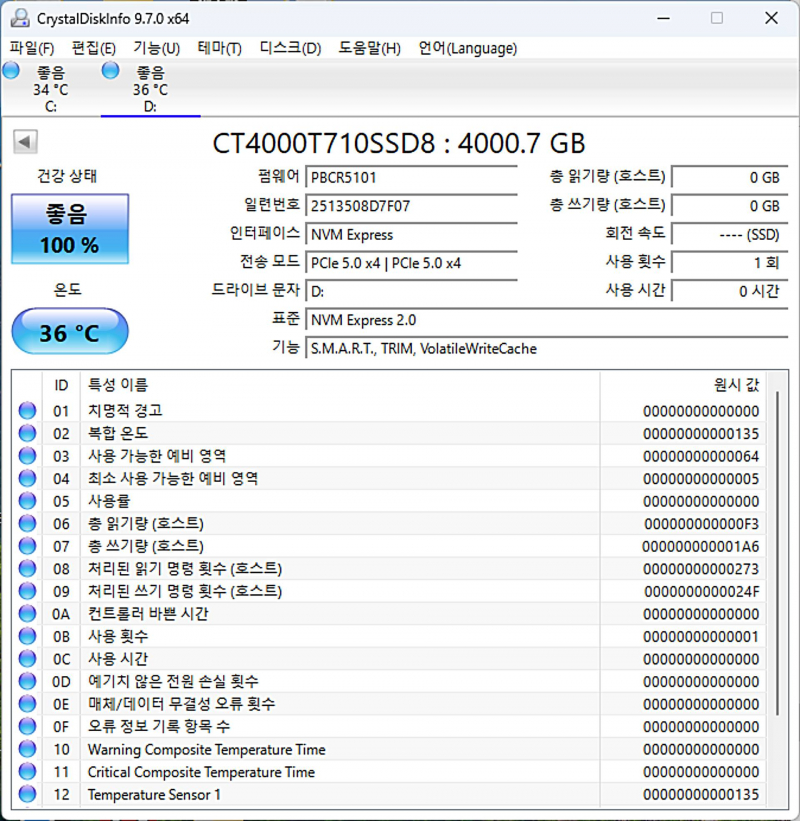Click the C: drive blue status circle

click(x=11, y=70)
